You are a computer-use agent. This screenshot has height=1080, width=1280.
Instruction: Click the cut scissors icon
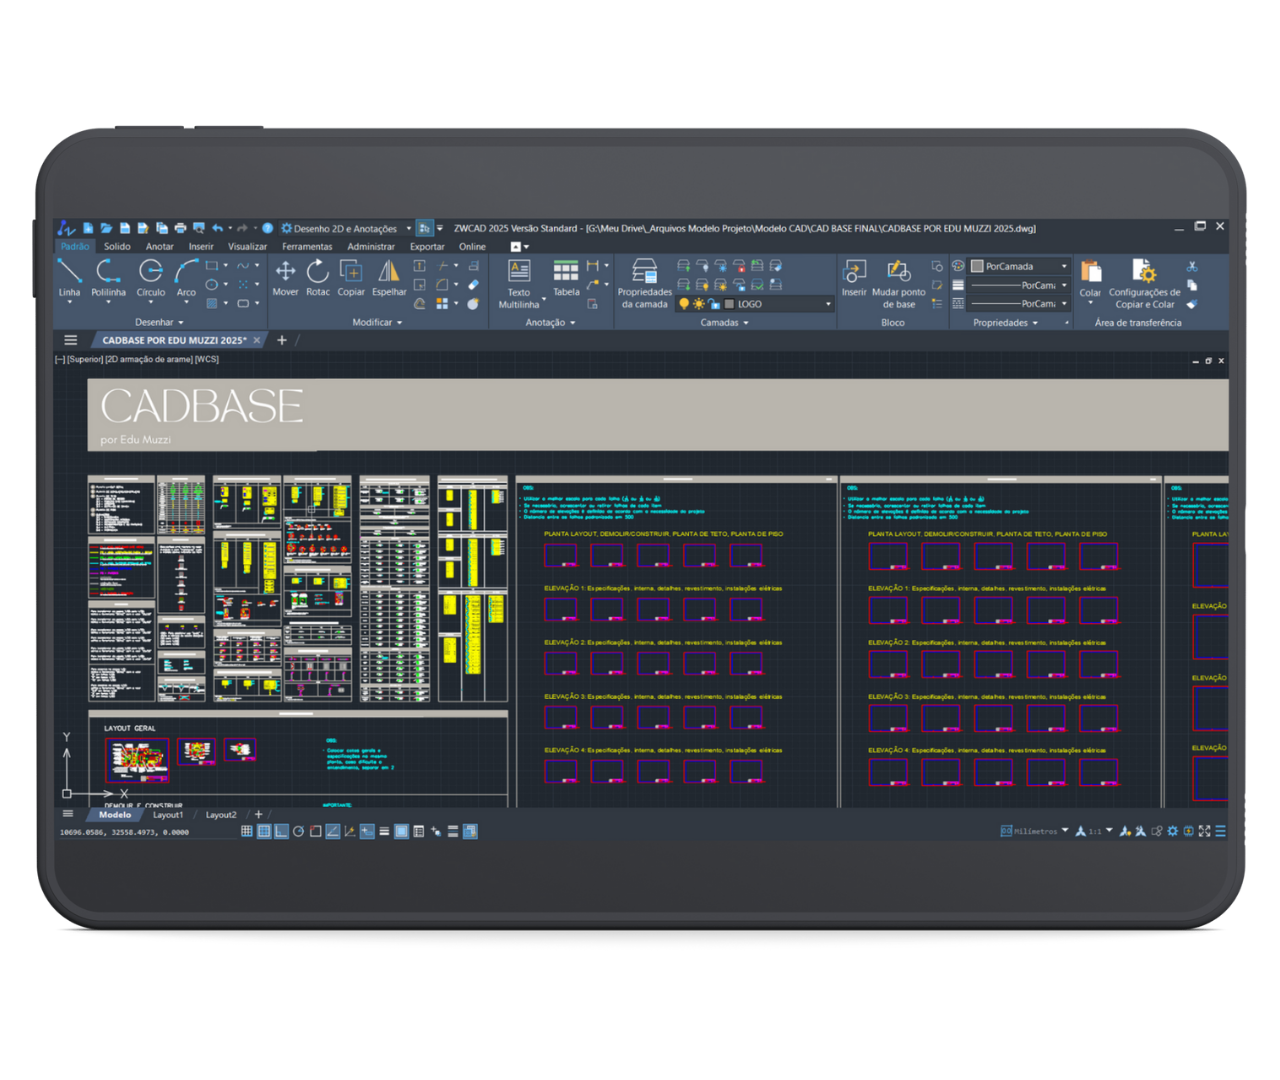click(1192, 267)
